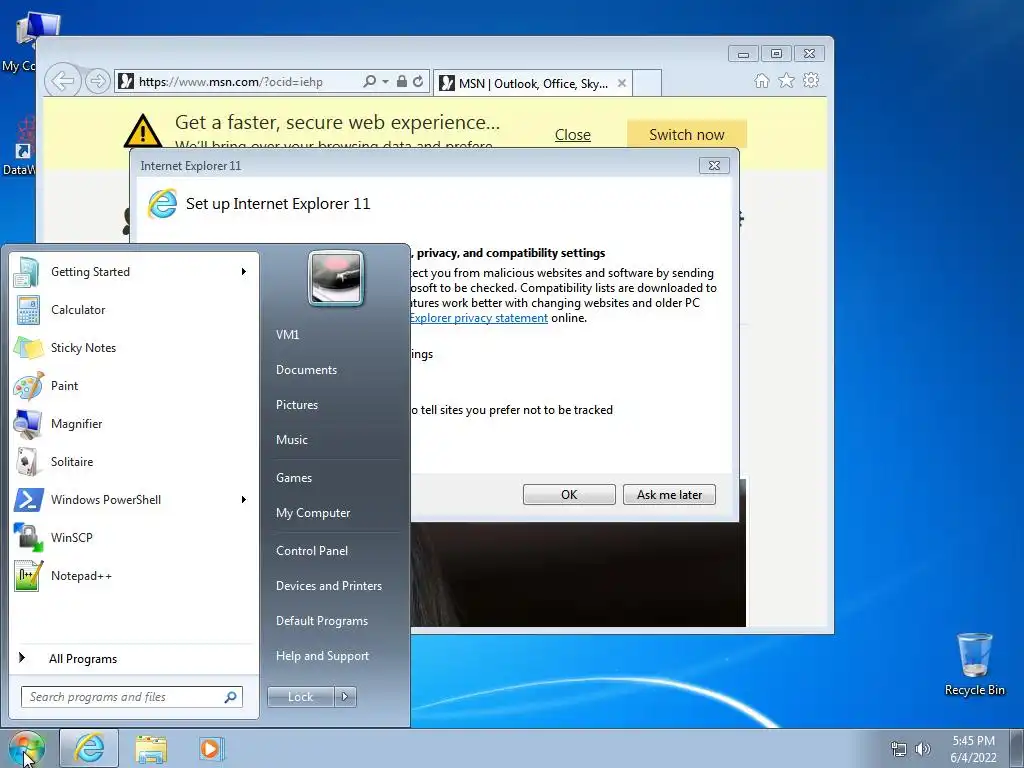Open shutdown options arrow next to Lock

(x=345, y=697)
